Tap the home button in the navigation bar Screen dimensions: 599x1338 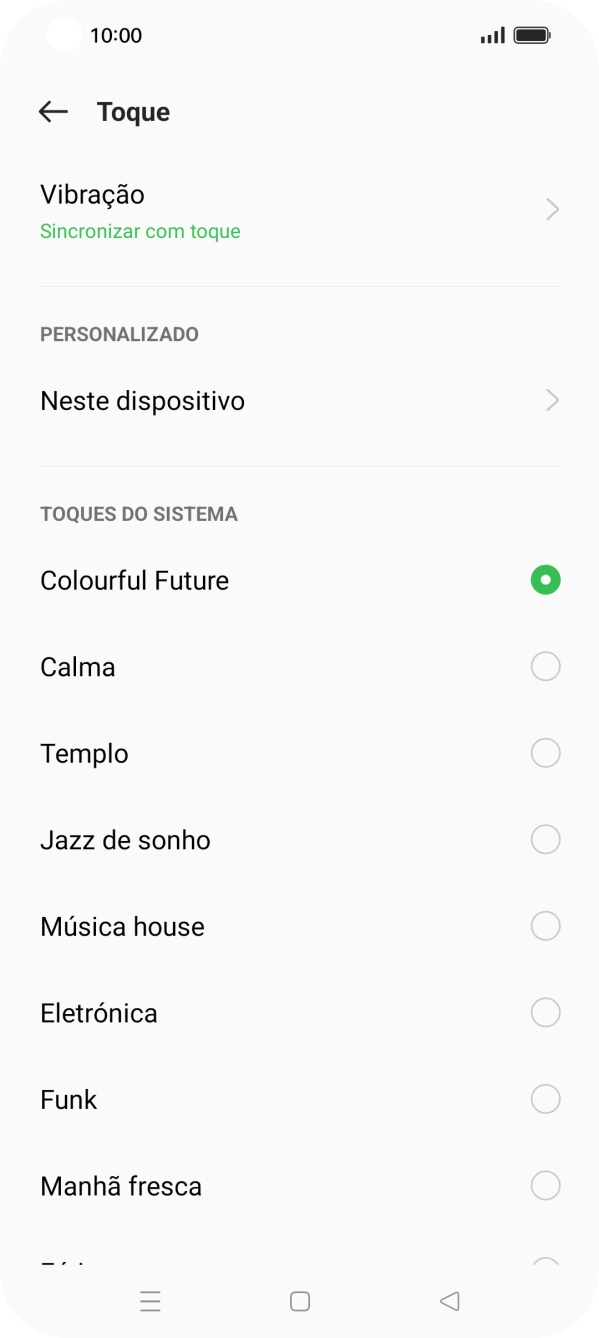pyautogui.click(x=299, y=1301)
